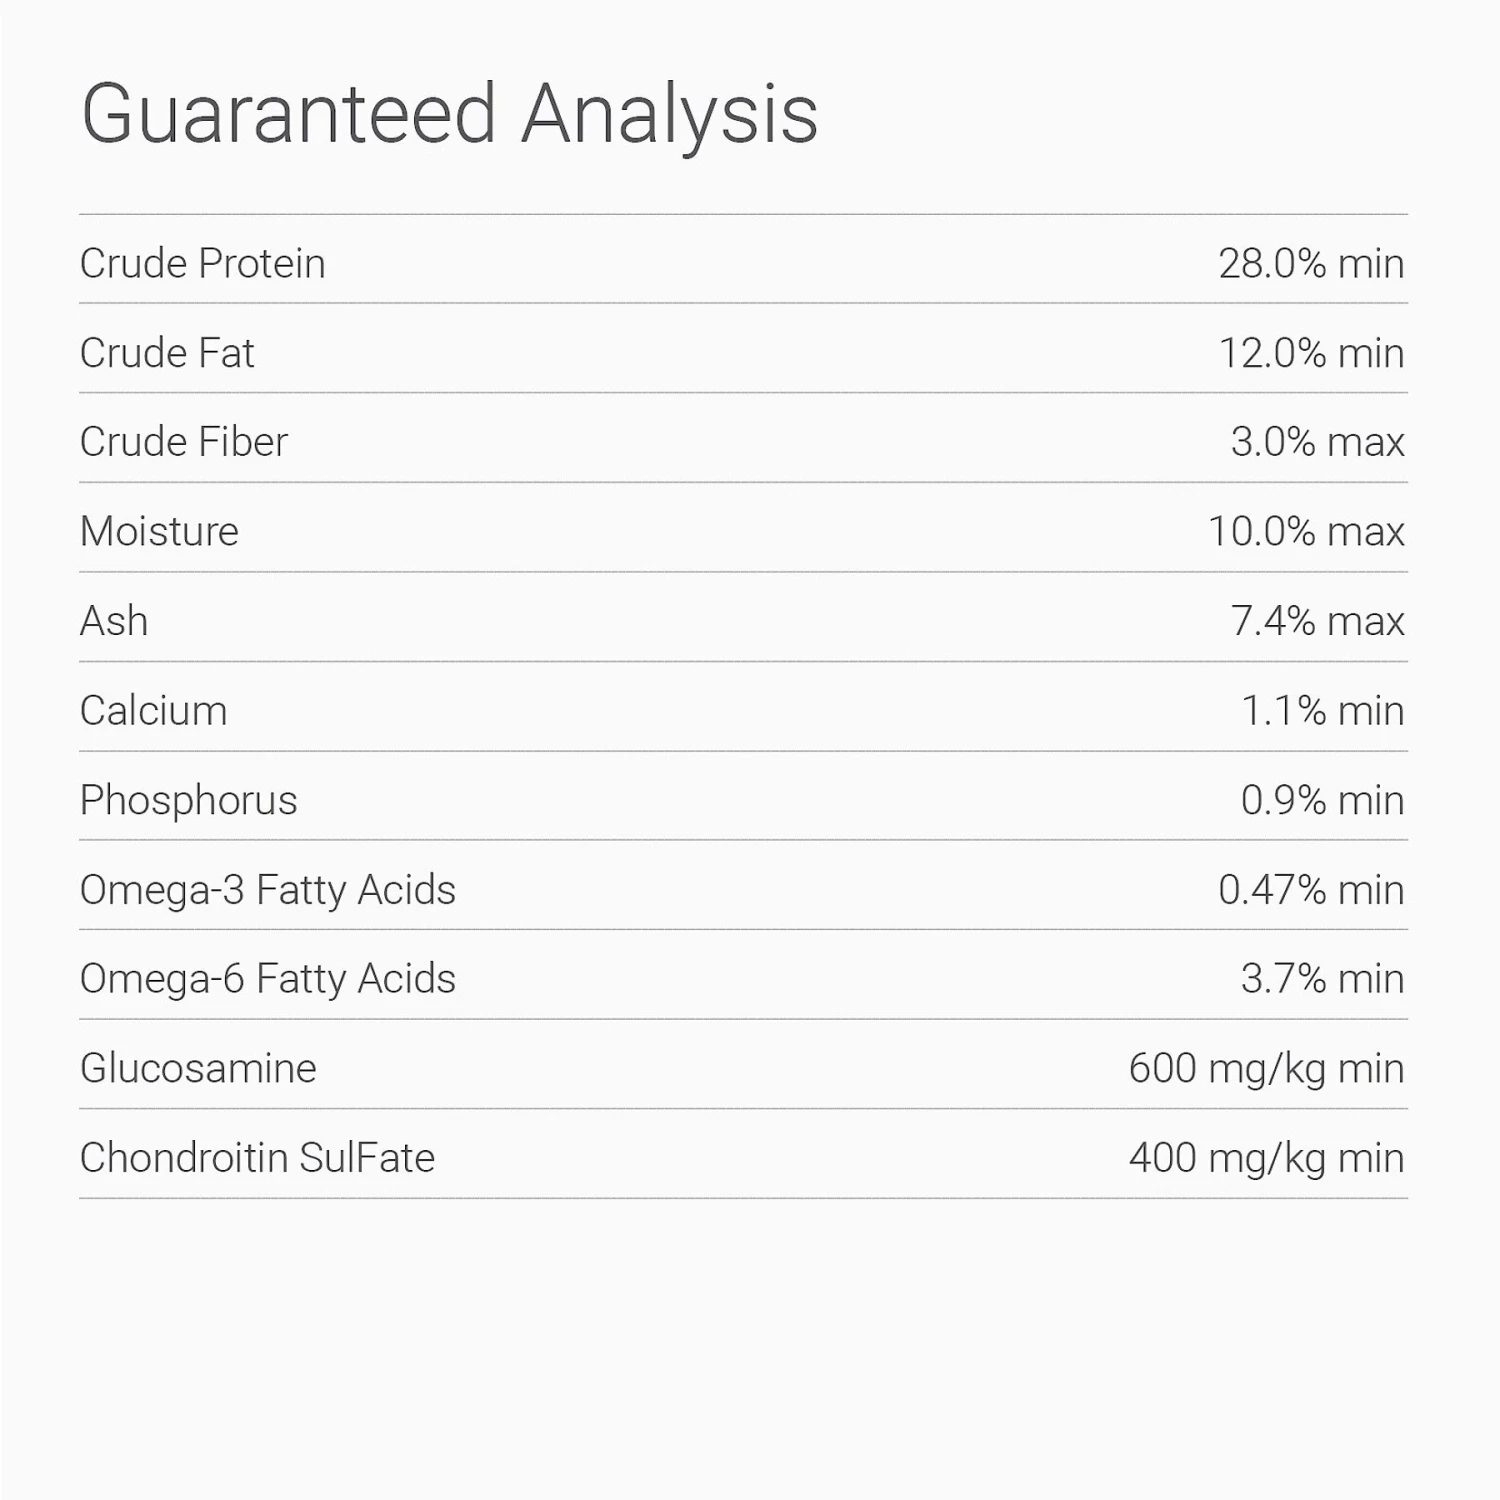This screenshot has width=1500, height=1500.
Task: Click the Crude Fat label
Action: (167, 353)
